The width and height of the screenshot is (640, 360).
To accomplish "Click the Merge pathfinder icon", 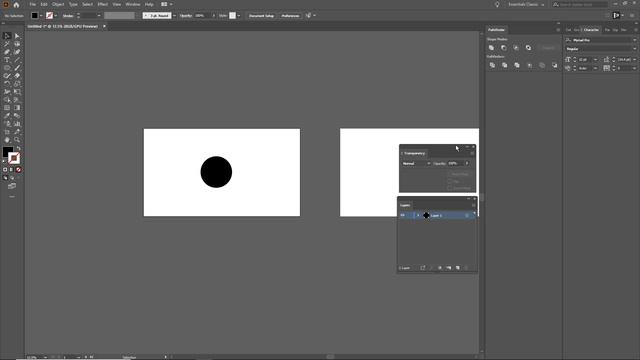I will (517, 65).
